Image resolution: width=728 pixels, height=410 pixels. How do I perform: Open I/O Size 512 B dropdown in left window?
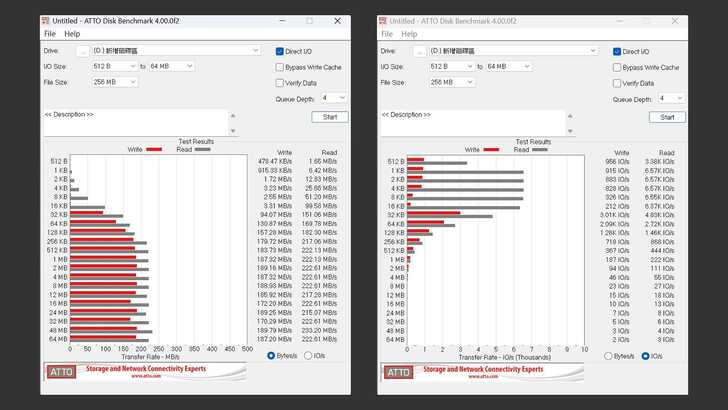114,66
